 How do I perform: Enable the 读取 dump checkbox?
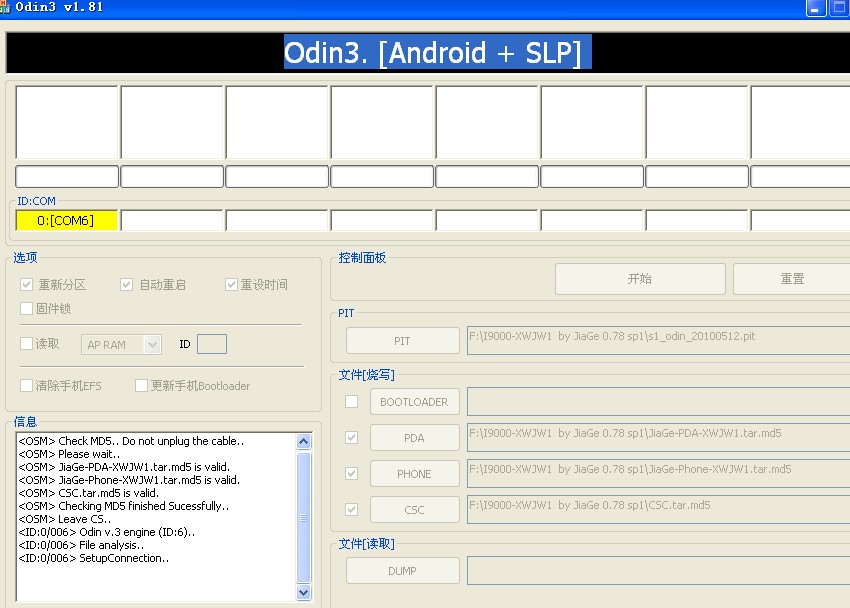(x=26, y=344)
